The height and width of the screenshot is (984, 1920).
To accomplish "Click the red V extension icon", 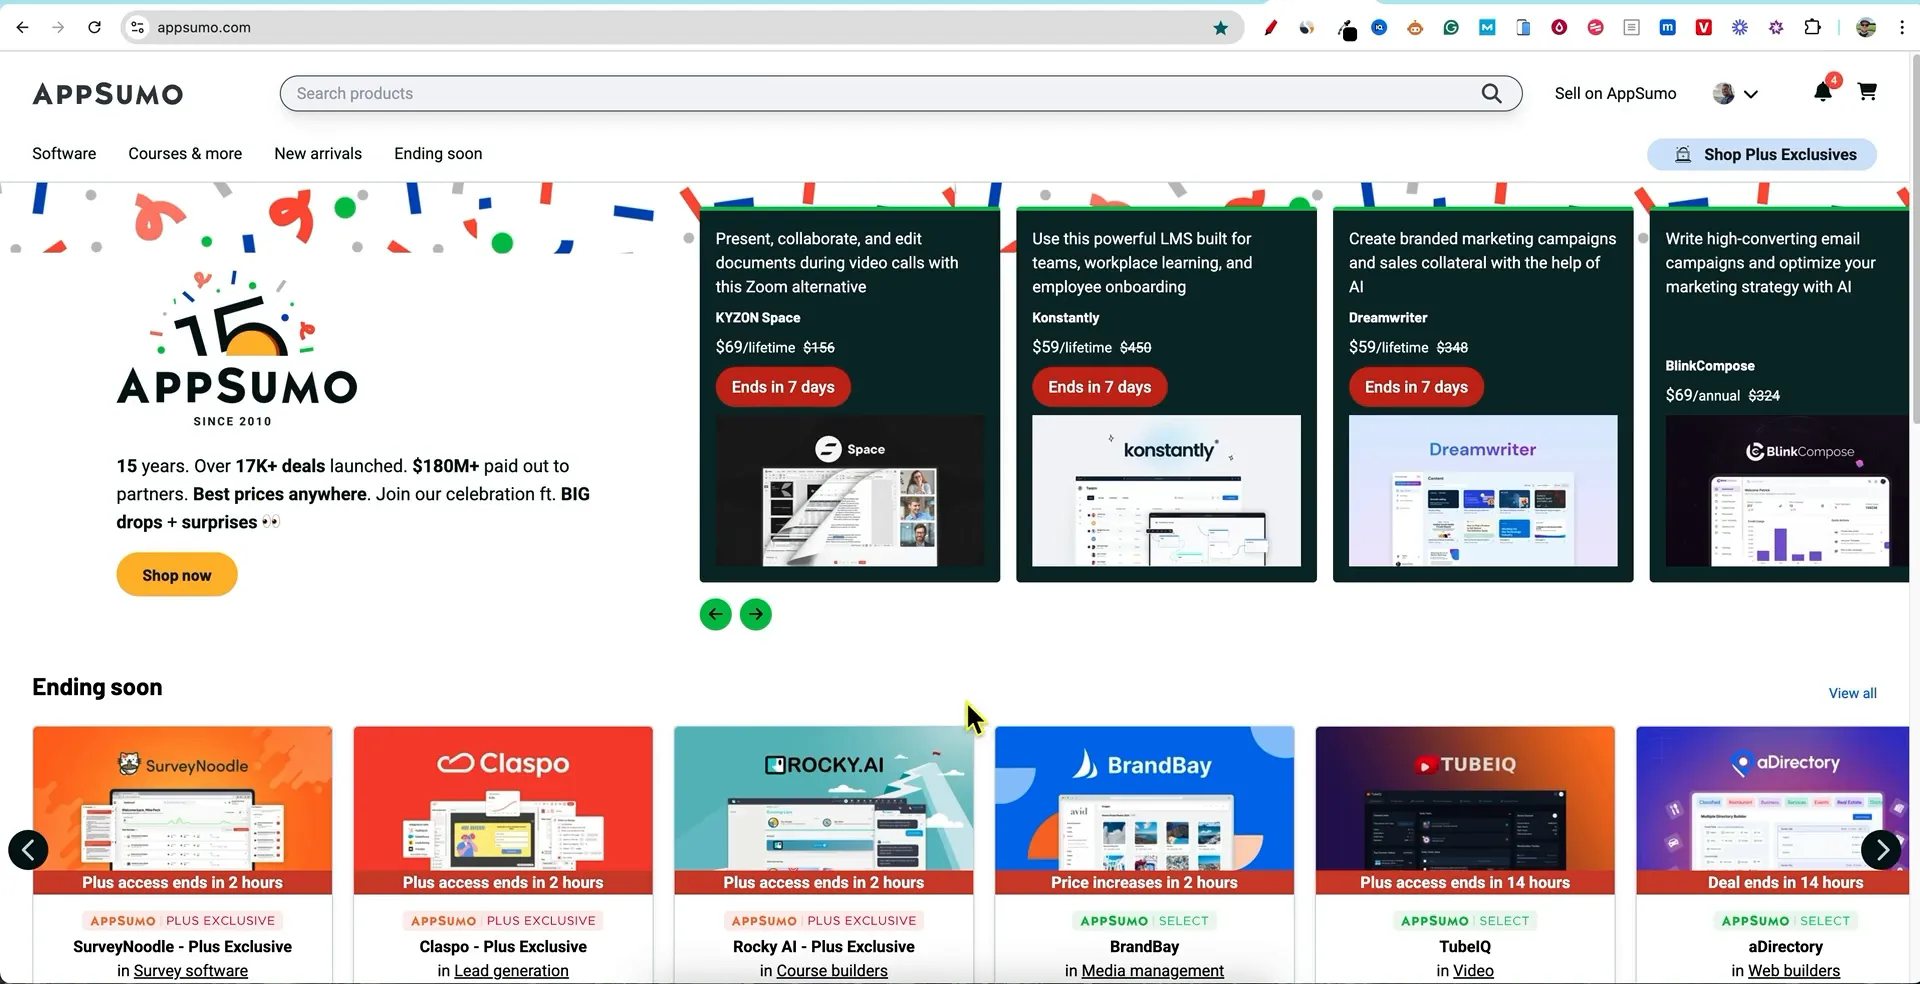I will (1704, 28).
